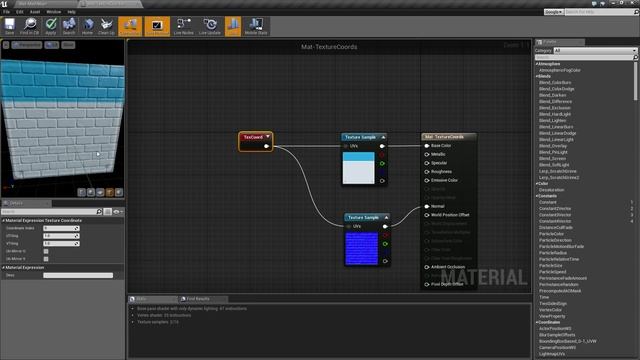Select the first preview shape icon in viewport
Screen dimensions: 640x360
[x=82, y=192]
